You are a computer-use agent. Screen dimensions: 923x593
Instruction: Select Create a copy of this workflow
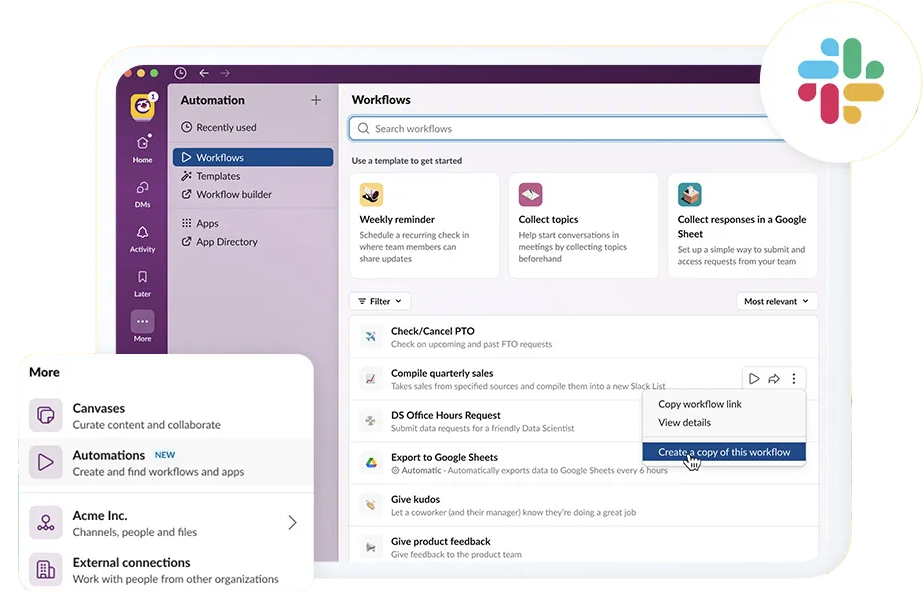tap(724, 452)
